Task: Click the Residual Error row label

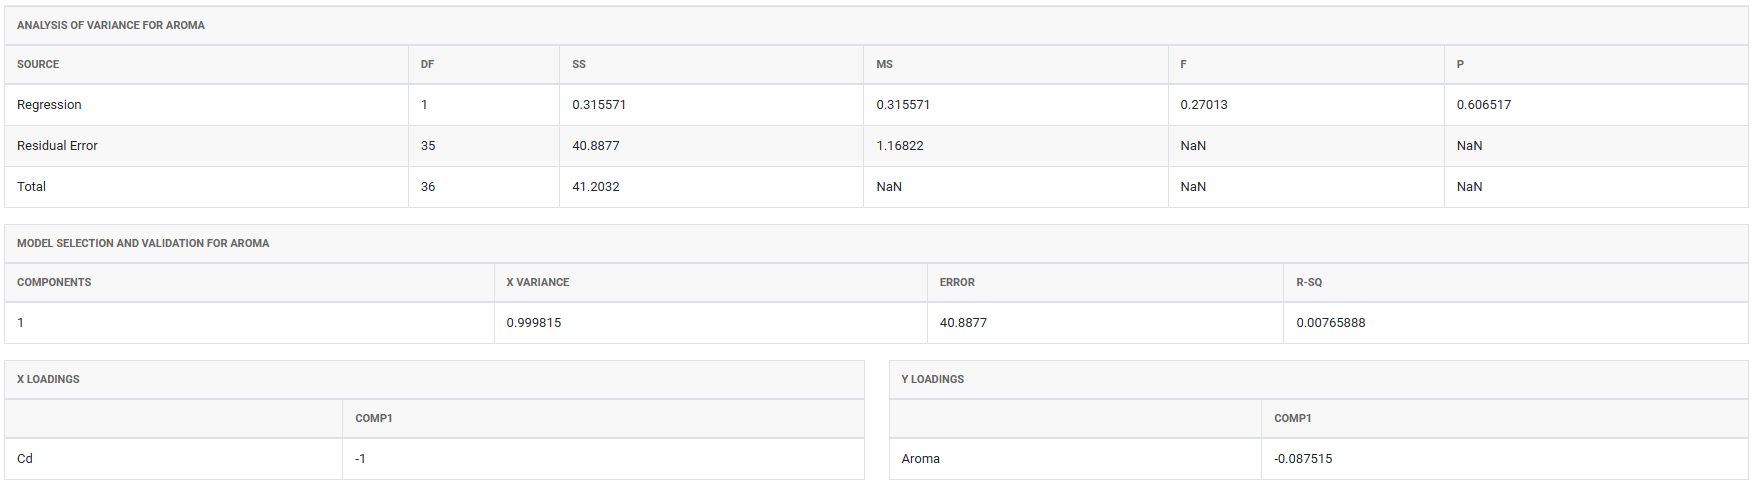Action: pos(57,146)
